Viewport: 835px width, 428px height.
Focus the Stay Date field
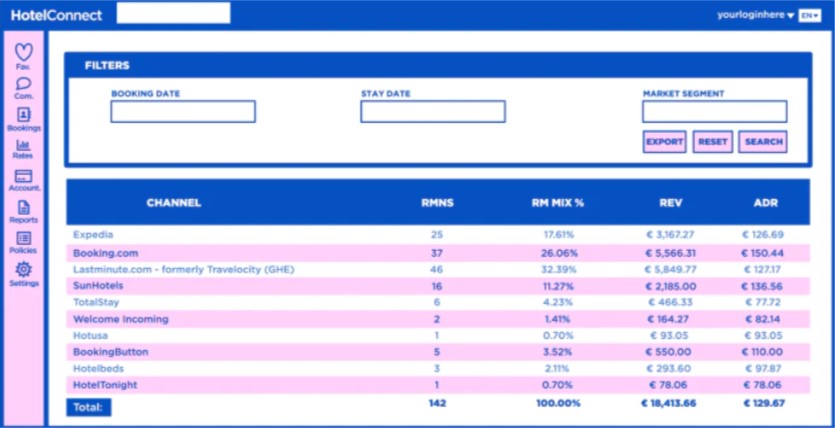(x=433, y=111)
